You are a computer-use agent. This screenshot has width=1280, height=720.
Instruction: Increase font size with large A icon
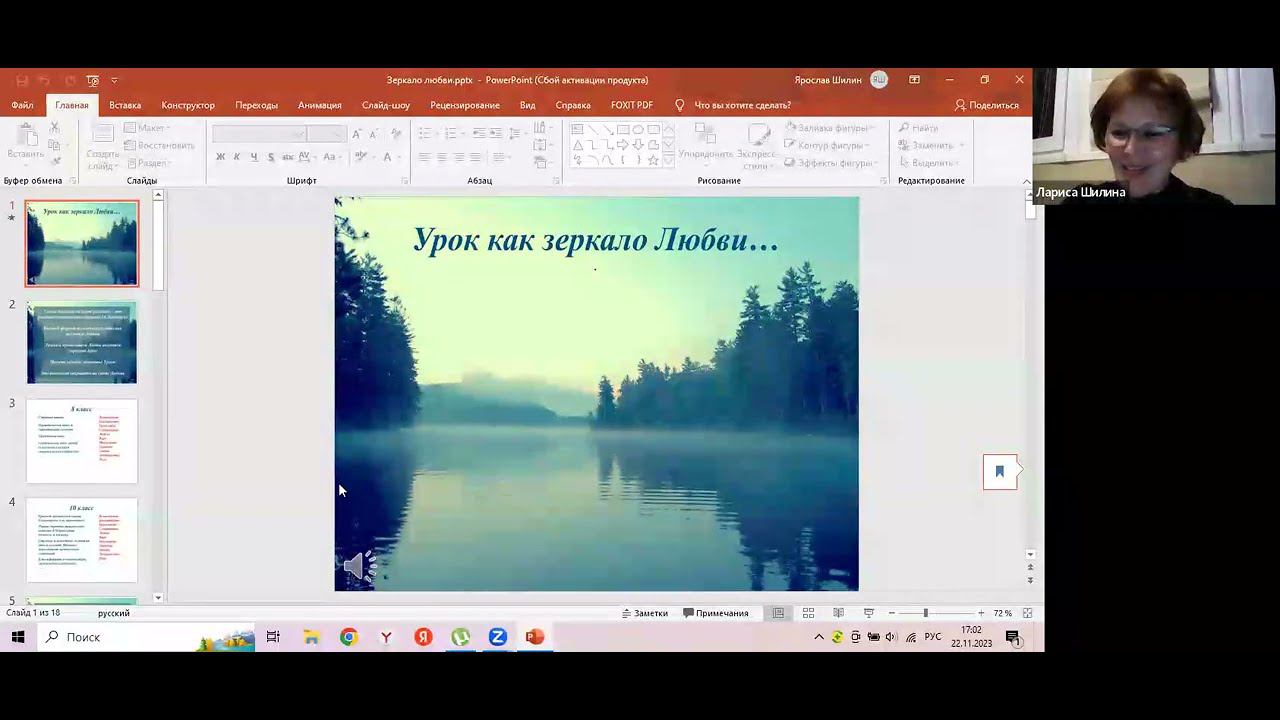pos(359,133)
